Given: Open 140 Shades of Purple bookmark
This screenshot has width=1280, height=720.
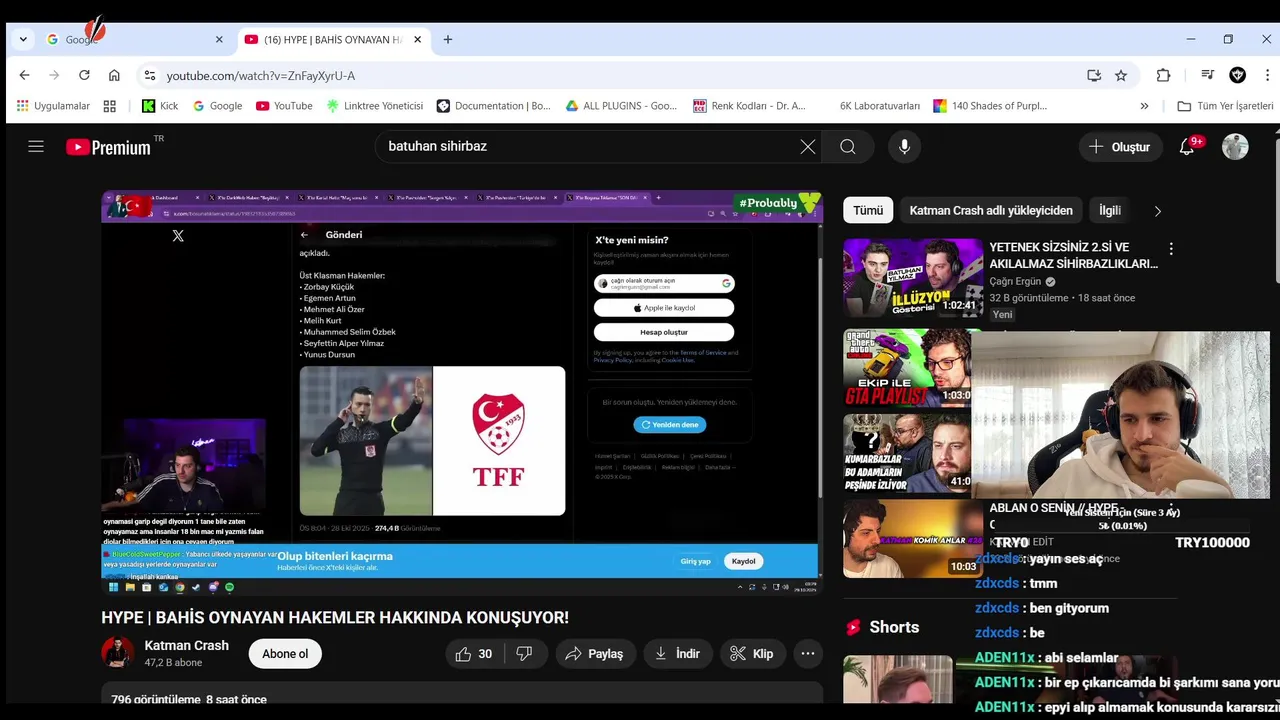Looking at the screenshot, I should click(990, 106).
